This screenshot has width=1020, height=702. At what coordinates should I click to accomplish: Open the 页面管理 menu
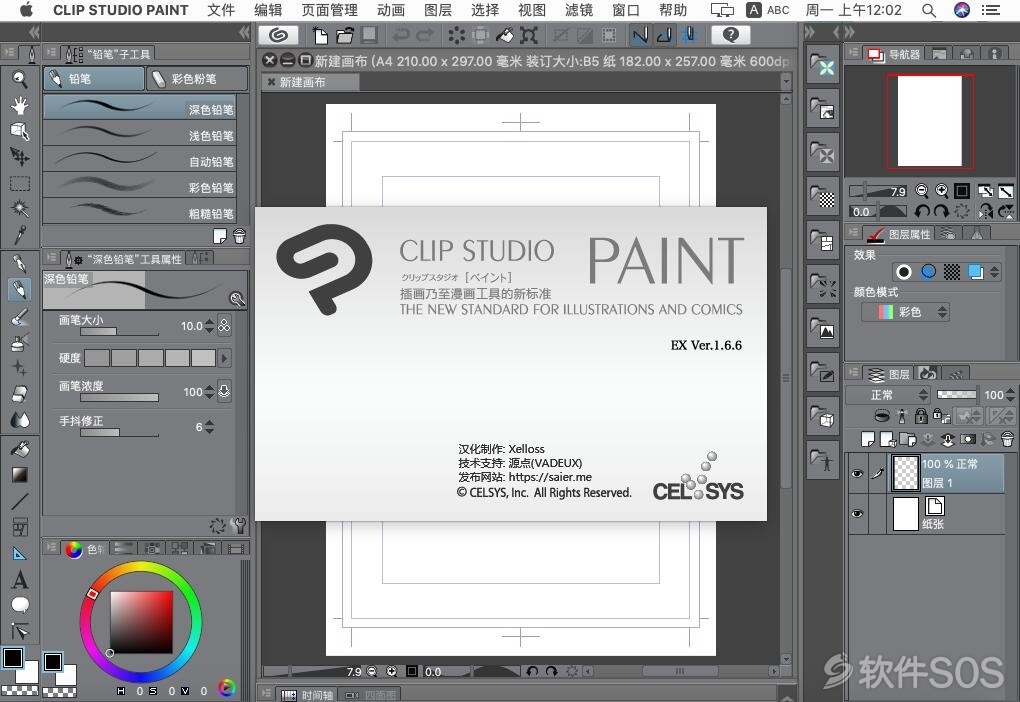coord(330,10)
